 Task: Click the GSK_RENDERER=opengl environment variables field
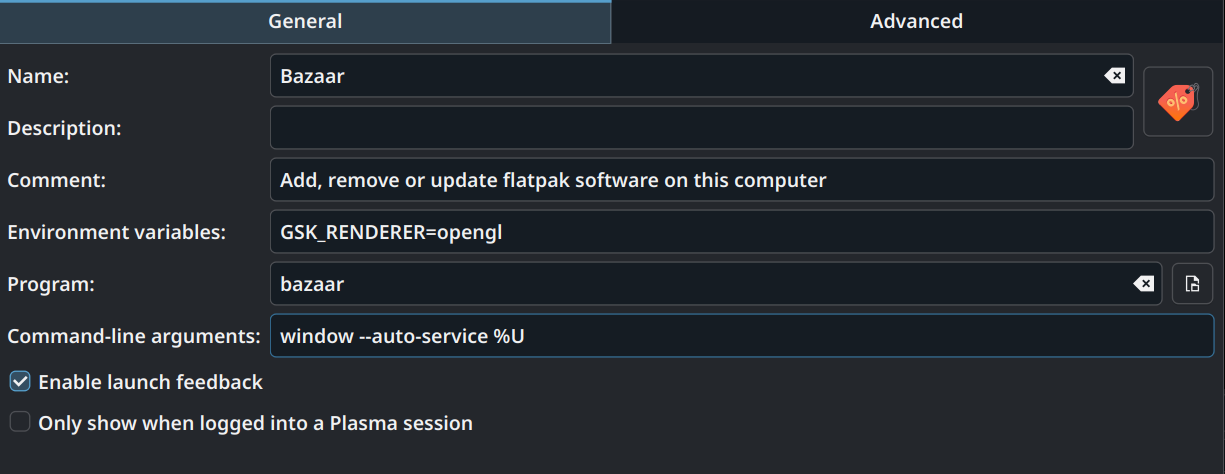pos(742,232)
